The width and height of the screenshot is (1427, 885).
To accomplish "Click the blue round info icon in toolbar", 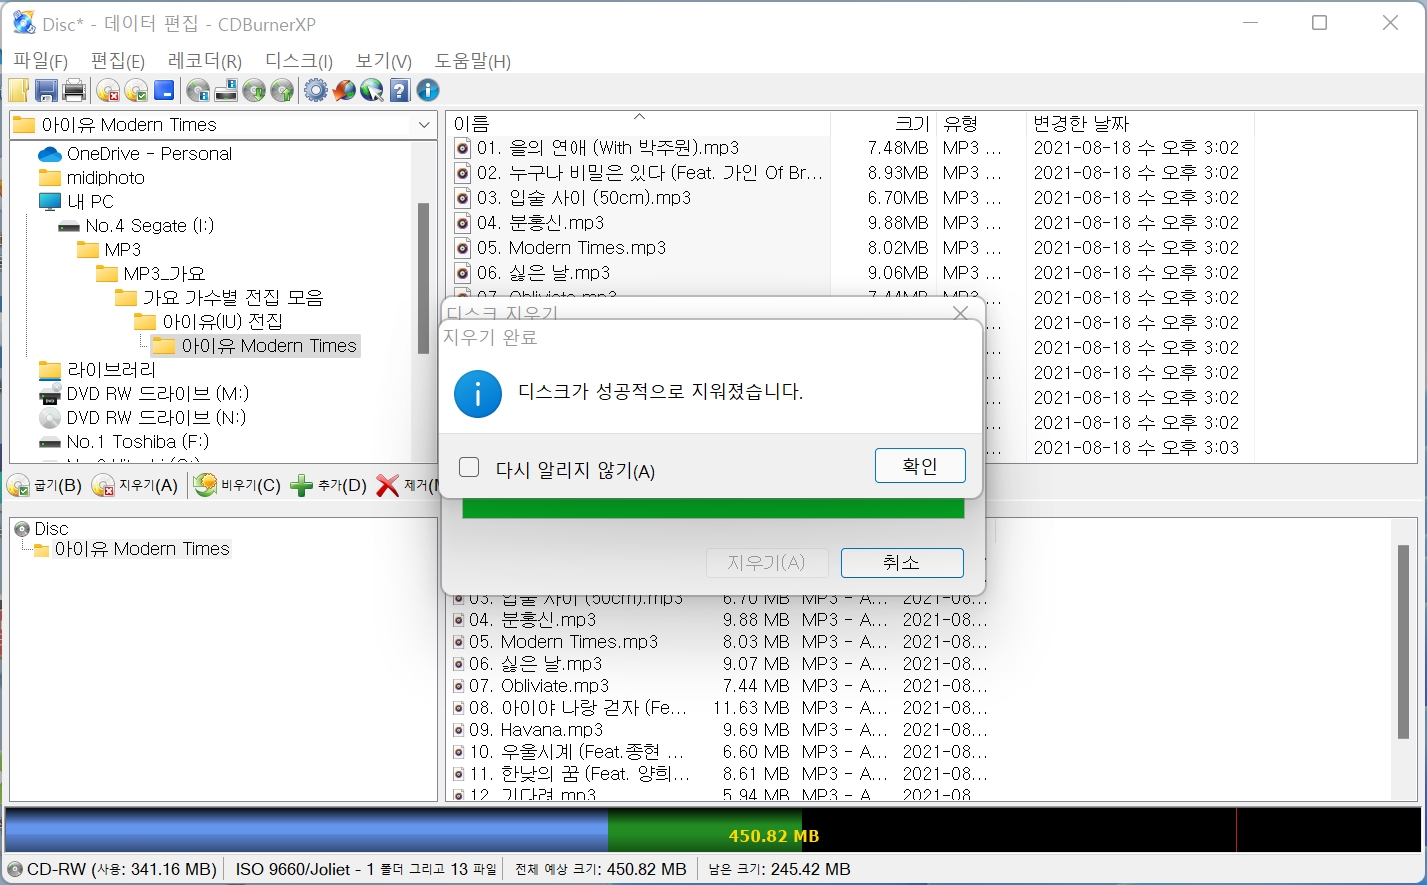I will [x=428, y=91].
